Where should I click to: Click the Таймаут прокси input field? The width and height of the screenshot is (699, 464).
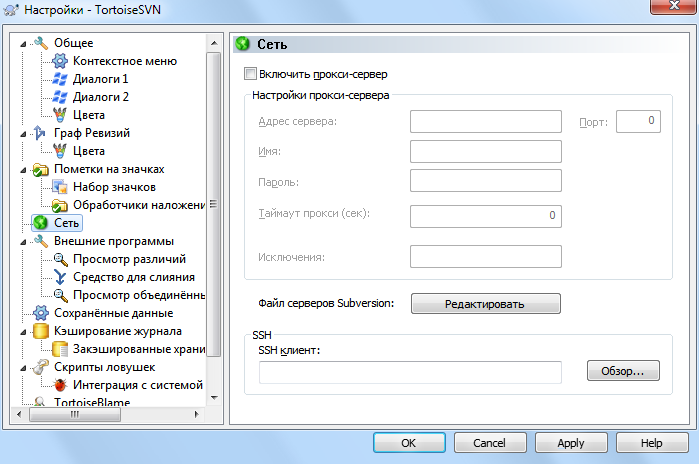(x=485, y=216)
